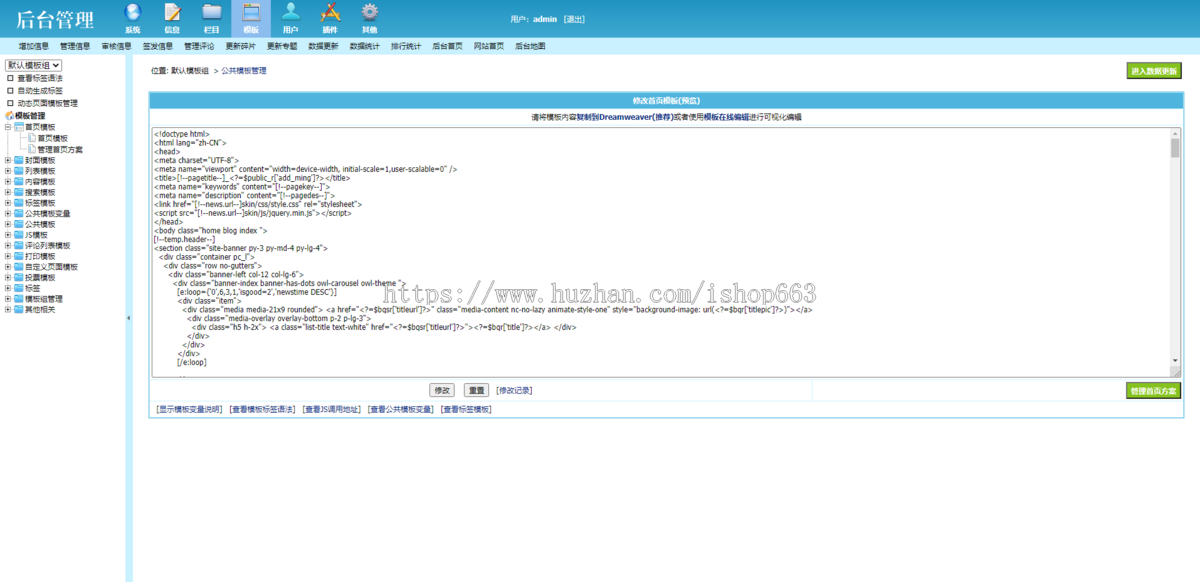Open the [修改记录] link
This screenshot has height=582, width=1200.
[514, 390]
